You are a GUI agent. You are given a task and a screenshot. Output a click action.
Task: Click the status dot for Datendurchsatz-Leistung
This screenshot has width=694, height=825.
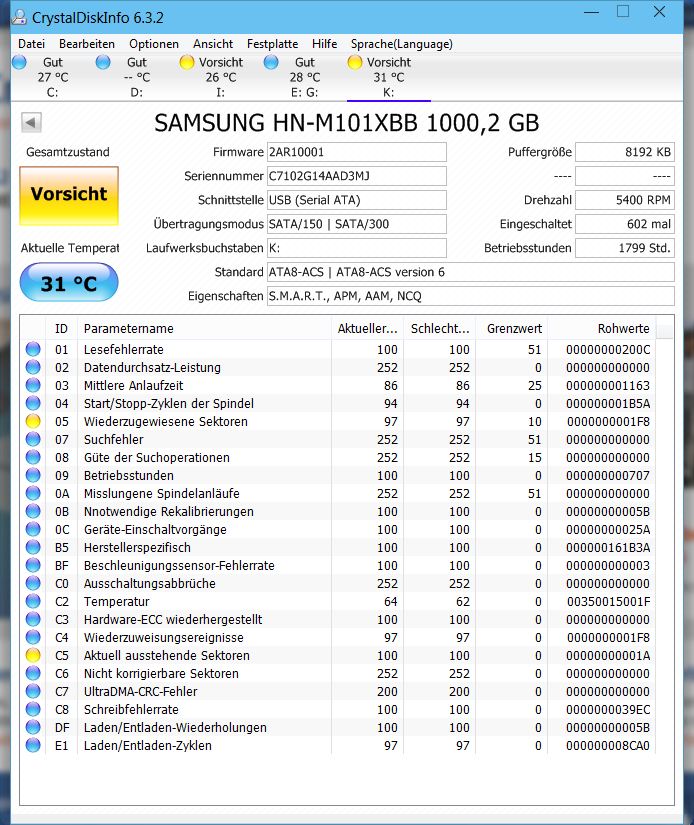pyautogui.click(x=33, y=367)
